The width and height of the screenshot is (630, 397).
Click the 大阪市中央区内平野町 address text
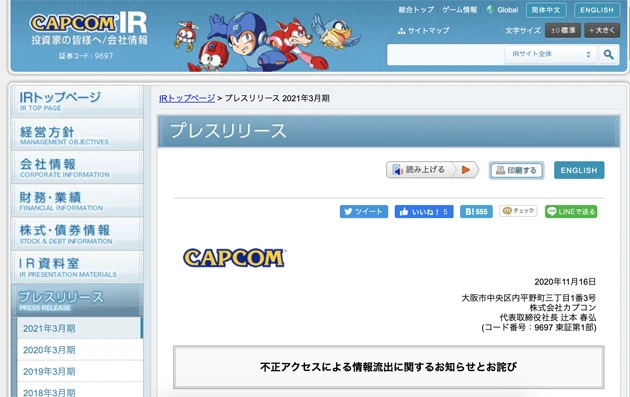pyautogui.click(x=528, y=298)
